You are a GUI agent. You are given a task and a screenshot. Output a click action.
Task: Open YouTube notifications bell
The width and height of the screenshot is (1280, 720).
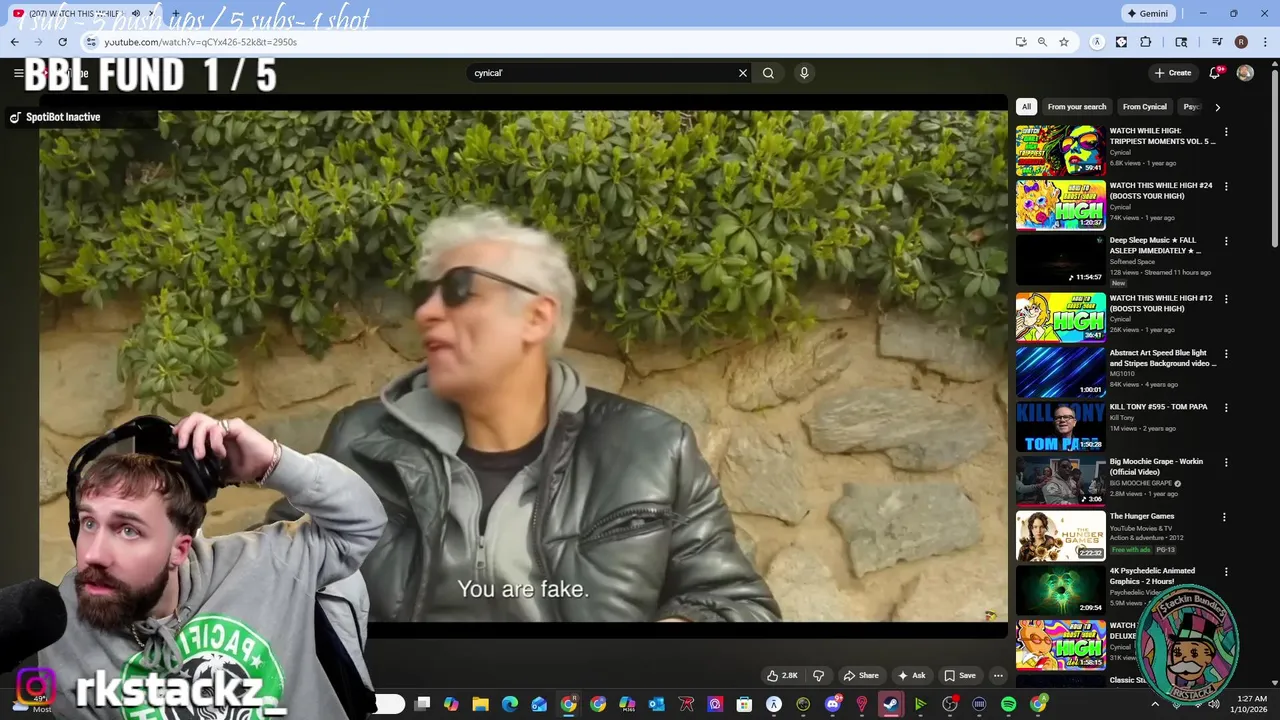[1215, 73]
